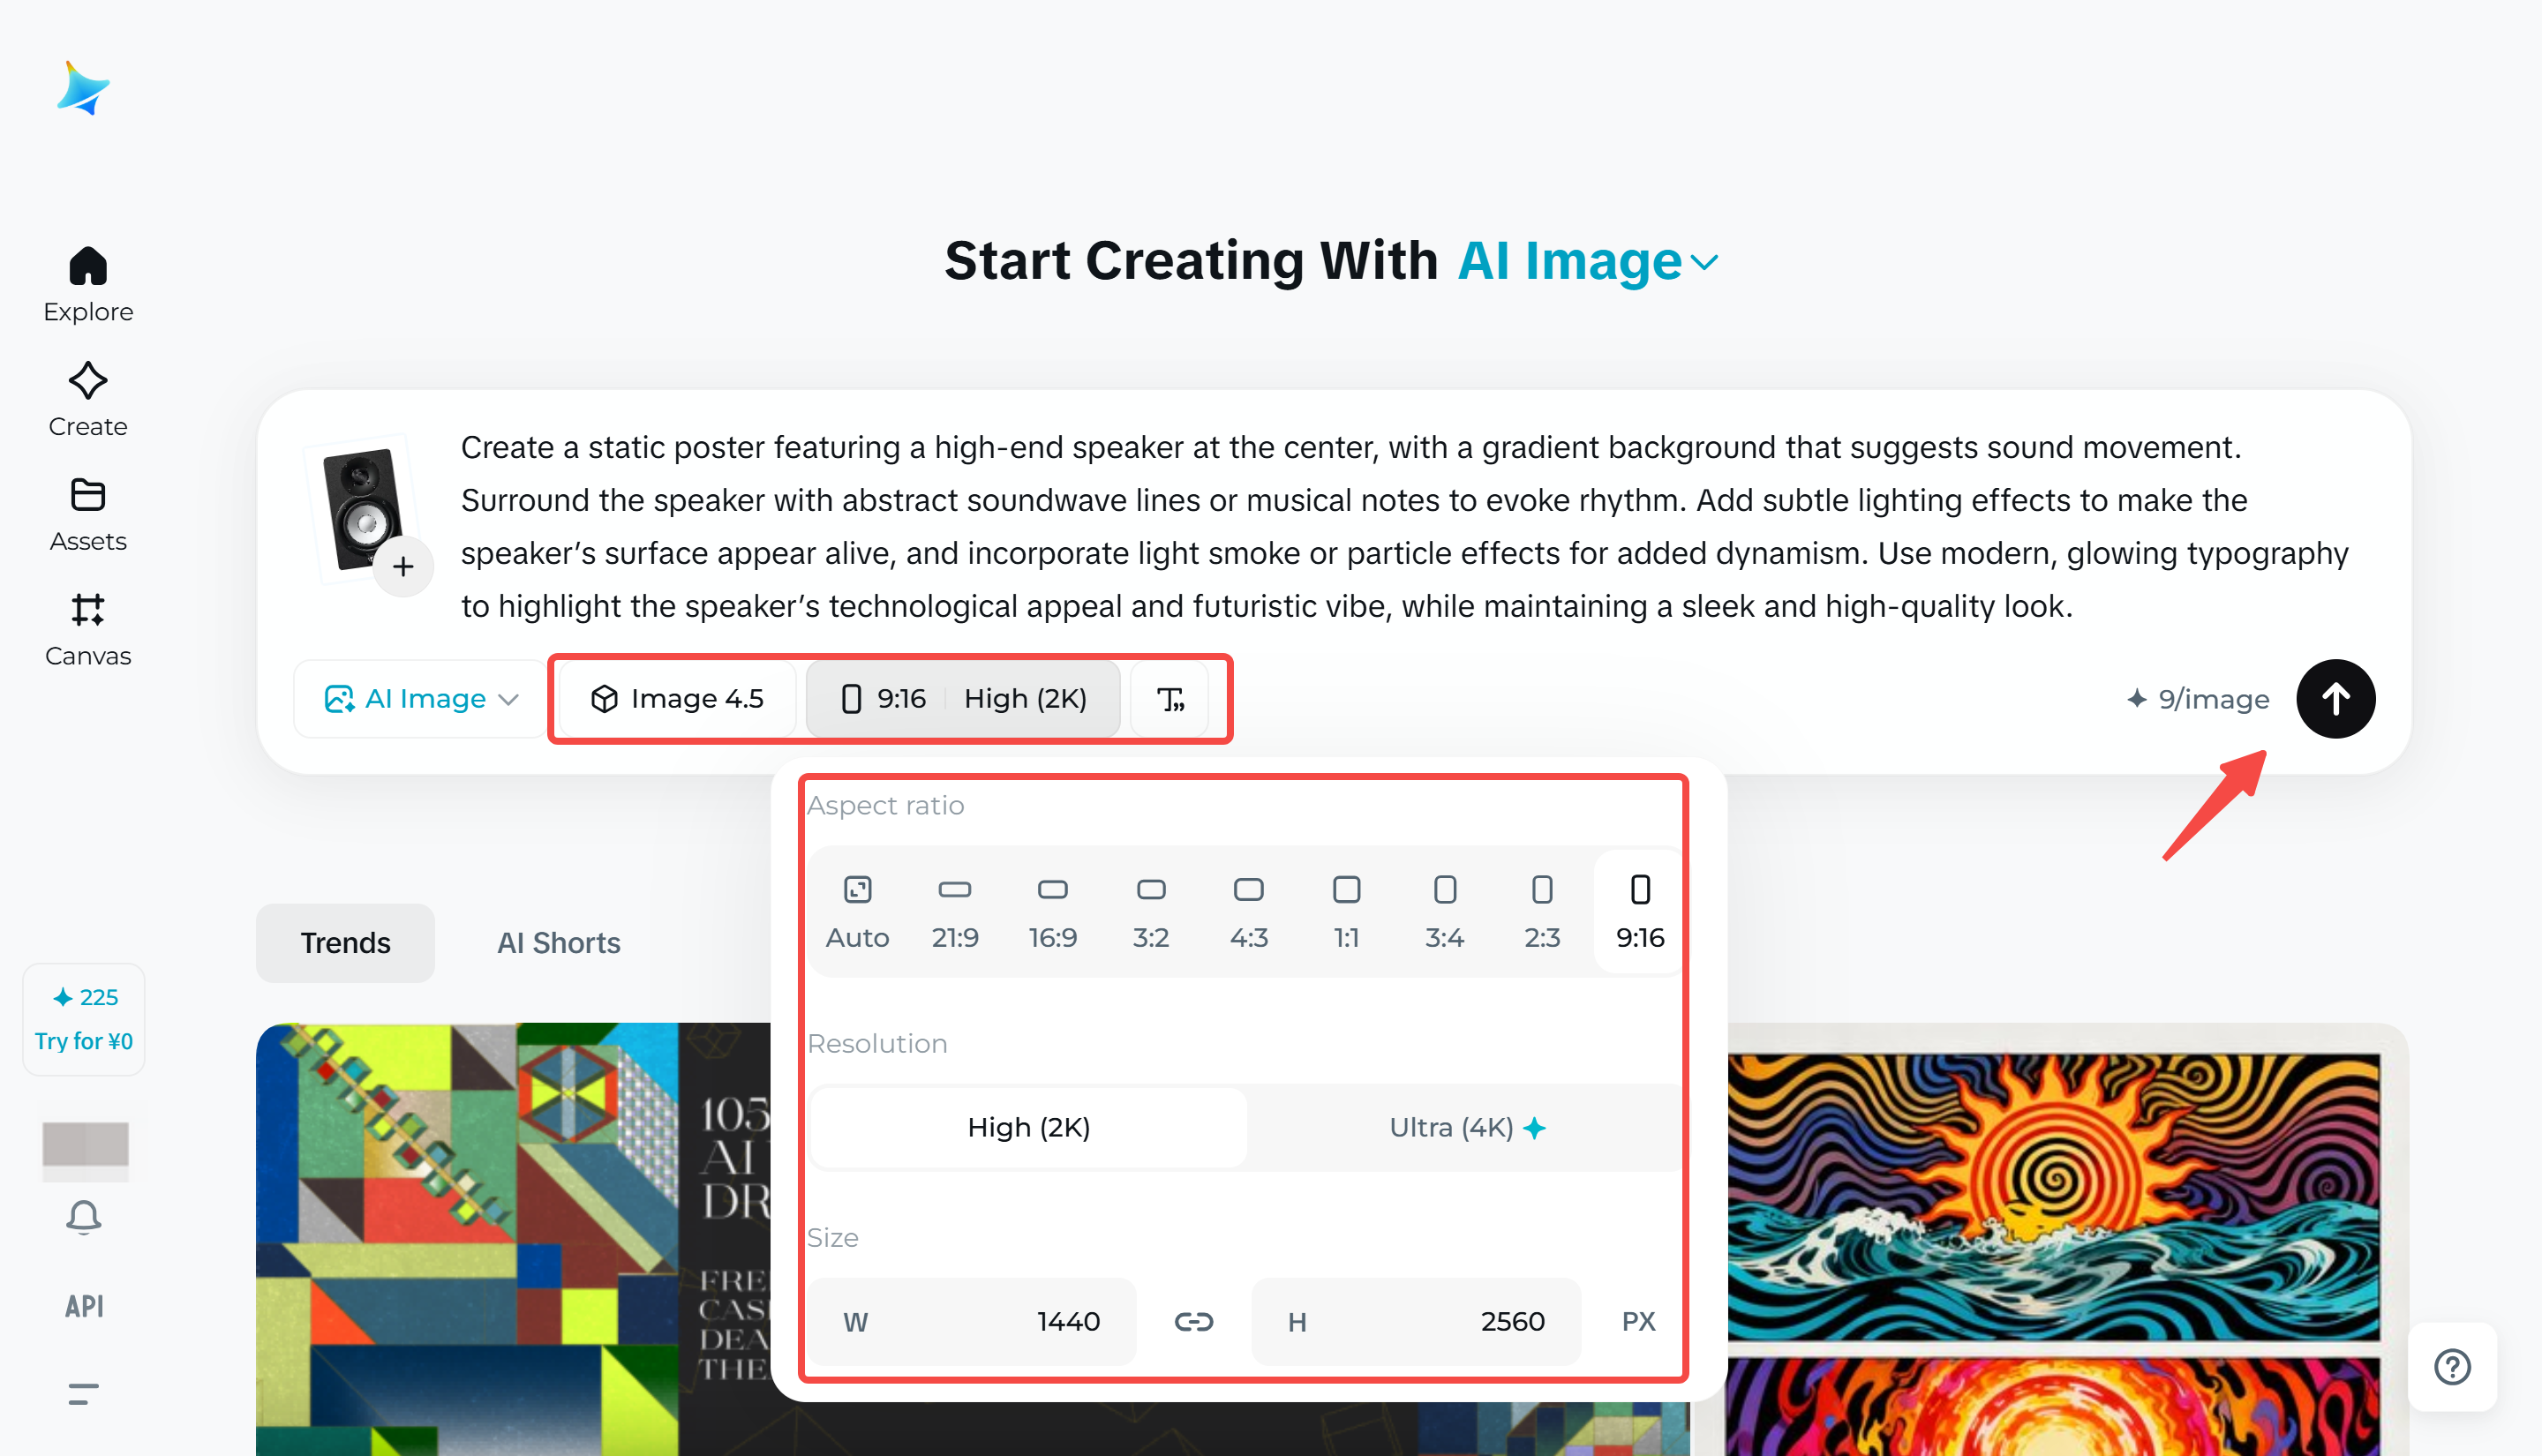
Task: Click the Try for ¥0 credits link
Action: [x=84, y=1041]
